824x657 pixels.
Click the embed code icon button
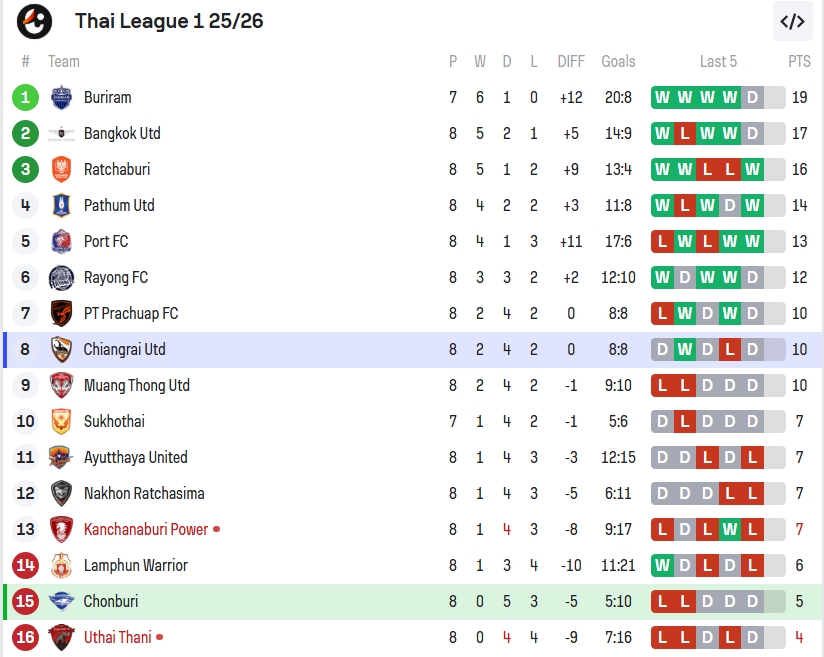[792, 21]
